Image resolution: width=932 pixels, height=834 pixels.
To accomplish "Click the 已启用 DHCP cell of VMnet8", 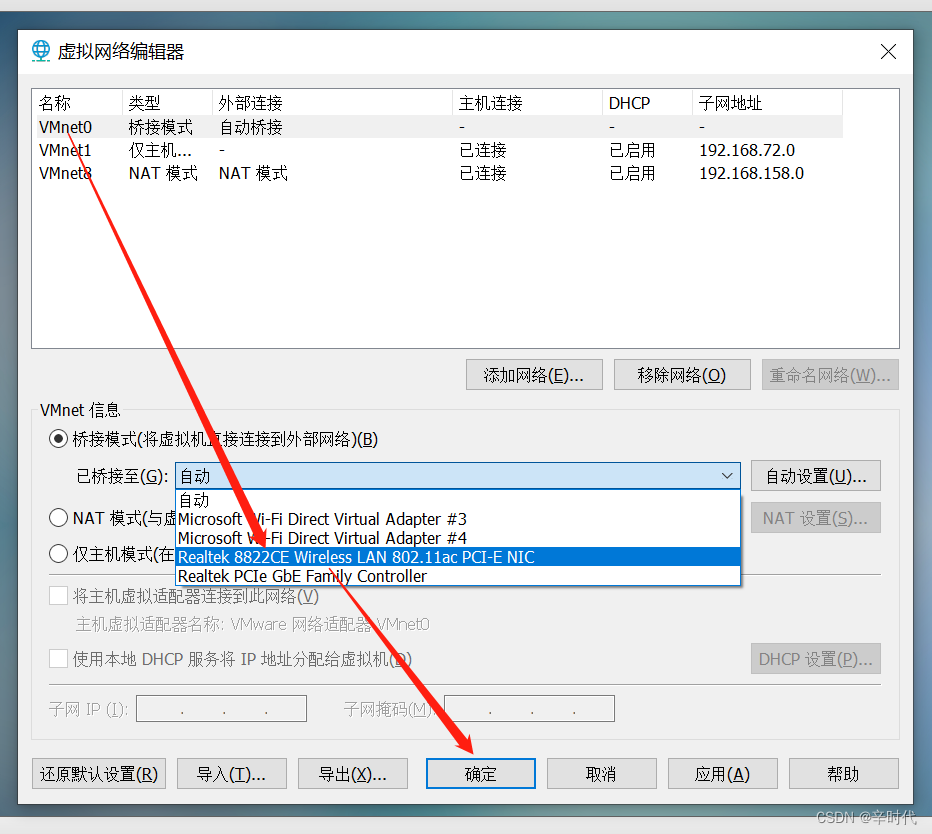I will [x=632, y=173].
